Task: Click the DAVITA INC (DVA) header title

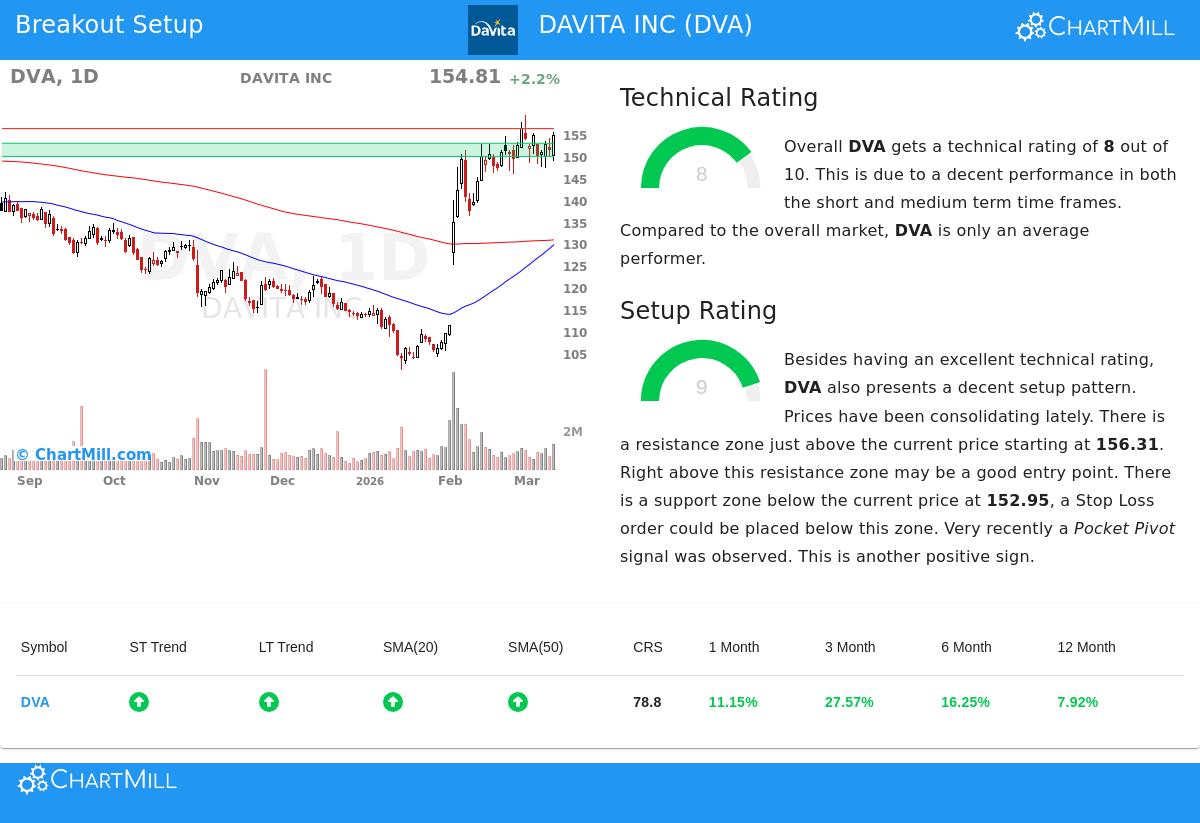Action: (645, 24)
